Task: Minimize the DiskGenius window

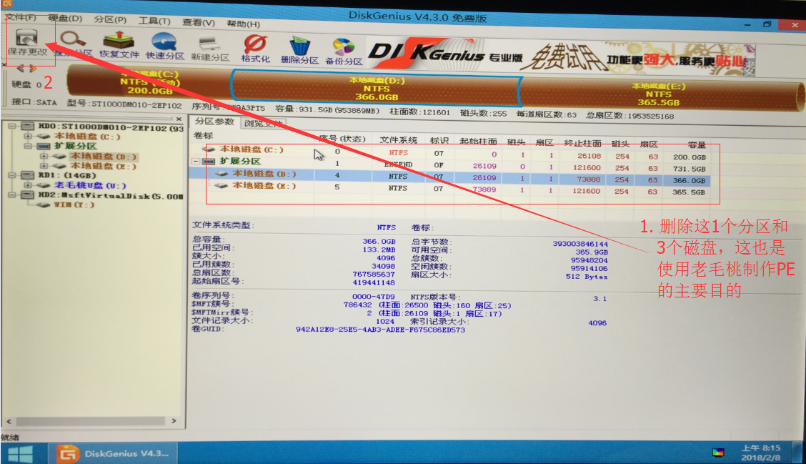Action: click(747, 25)
